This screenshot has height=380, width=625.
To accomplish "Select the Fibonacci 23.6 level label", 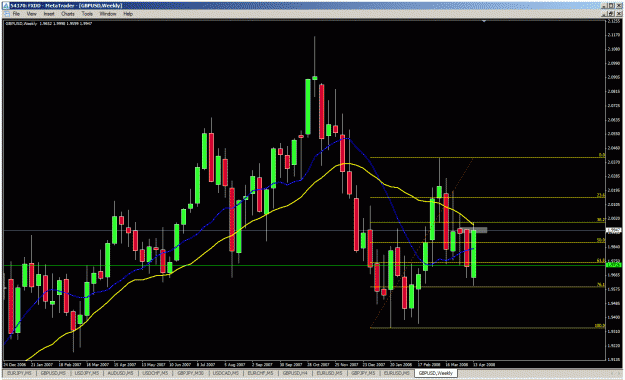I will pyautogui.click(x=601, y=195).
